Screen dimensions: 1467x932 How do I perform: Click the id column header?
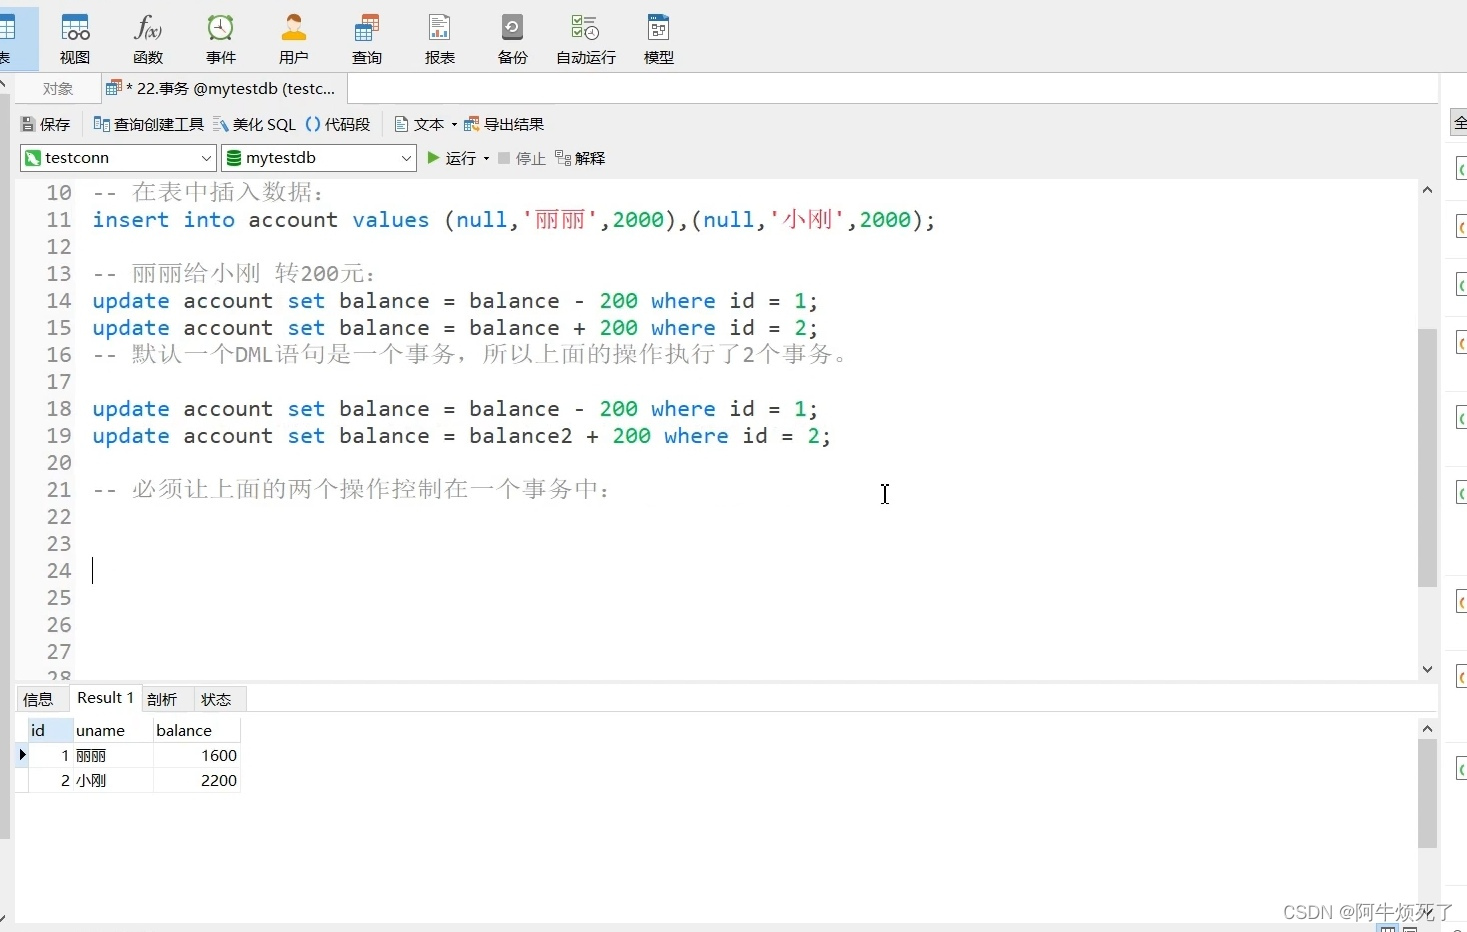(50, 730)
